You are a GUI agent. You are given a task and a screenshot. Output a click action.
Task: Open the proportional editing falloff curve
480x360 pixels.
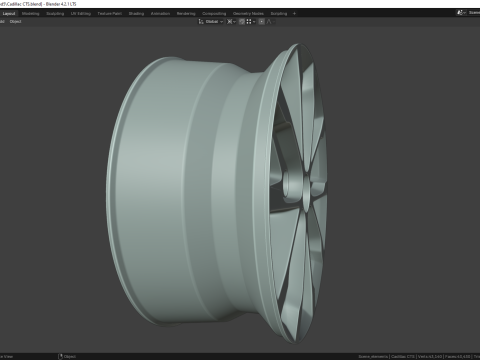pos(269,22)
